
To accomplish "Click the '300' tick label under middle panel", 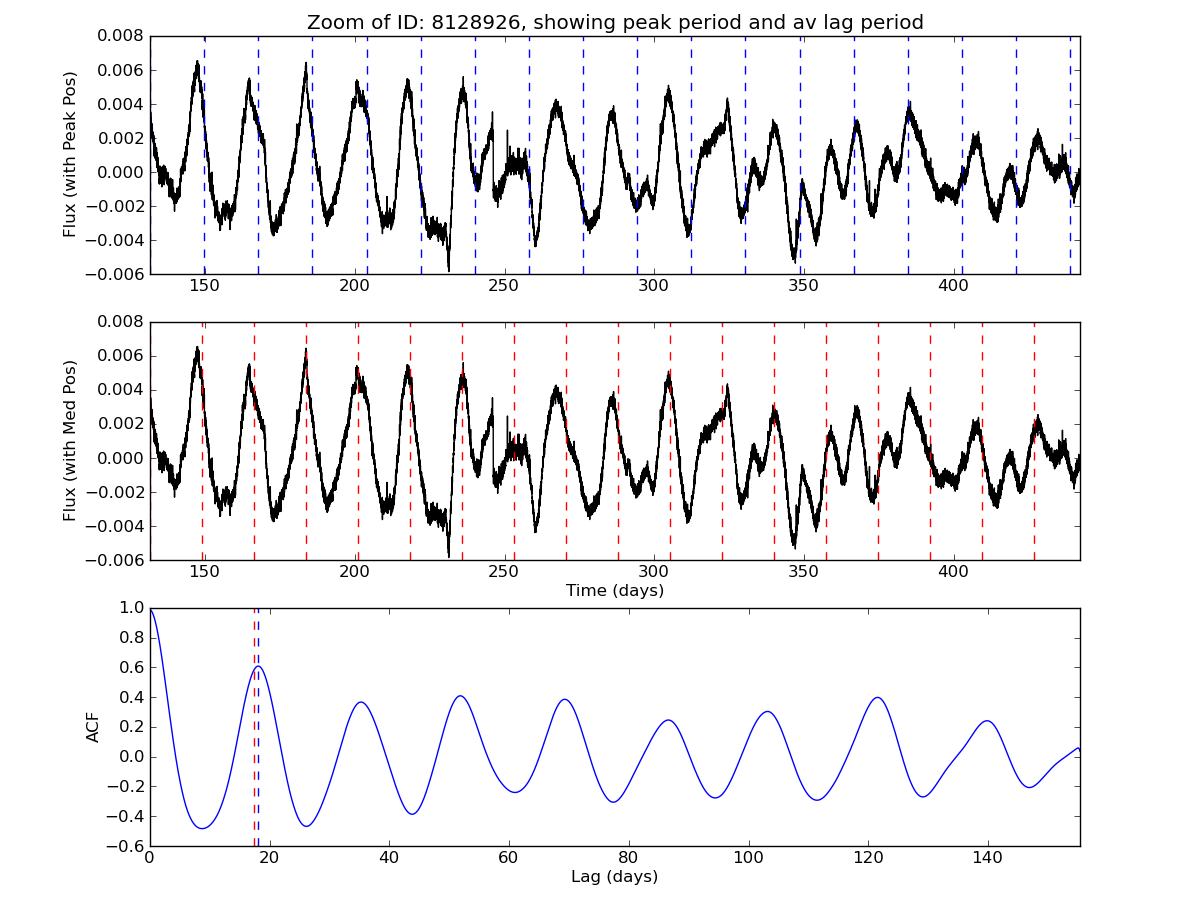I will click(x=653, y=571).
